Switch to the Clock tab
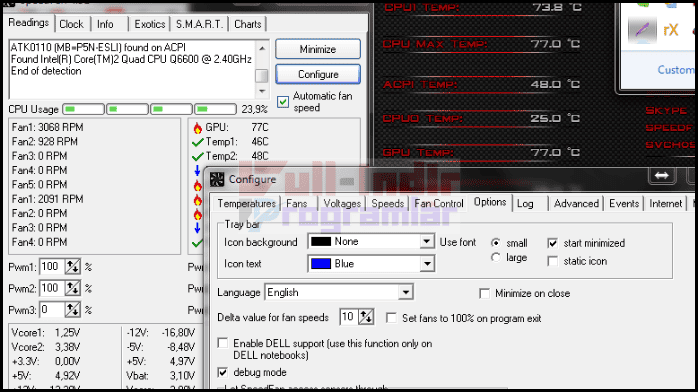 pyautogui.click(x=71, y=24)
